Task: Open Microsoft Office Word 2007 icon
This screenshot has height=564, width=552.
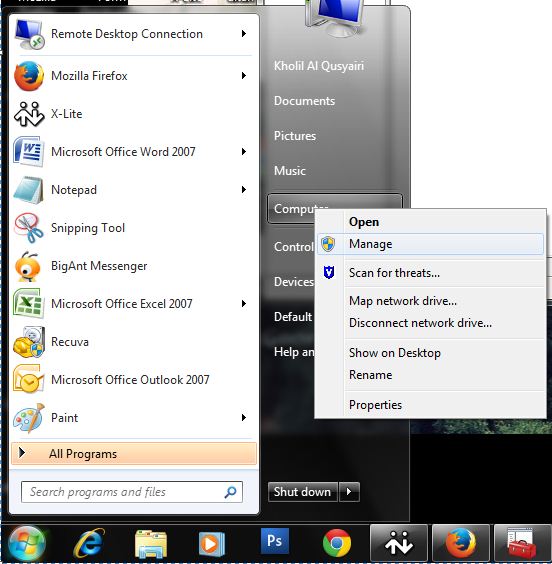Action: pos(29,152)
